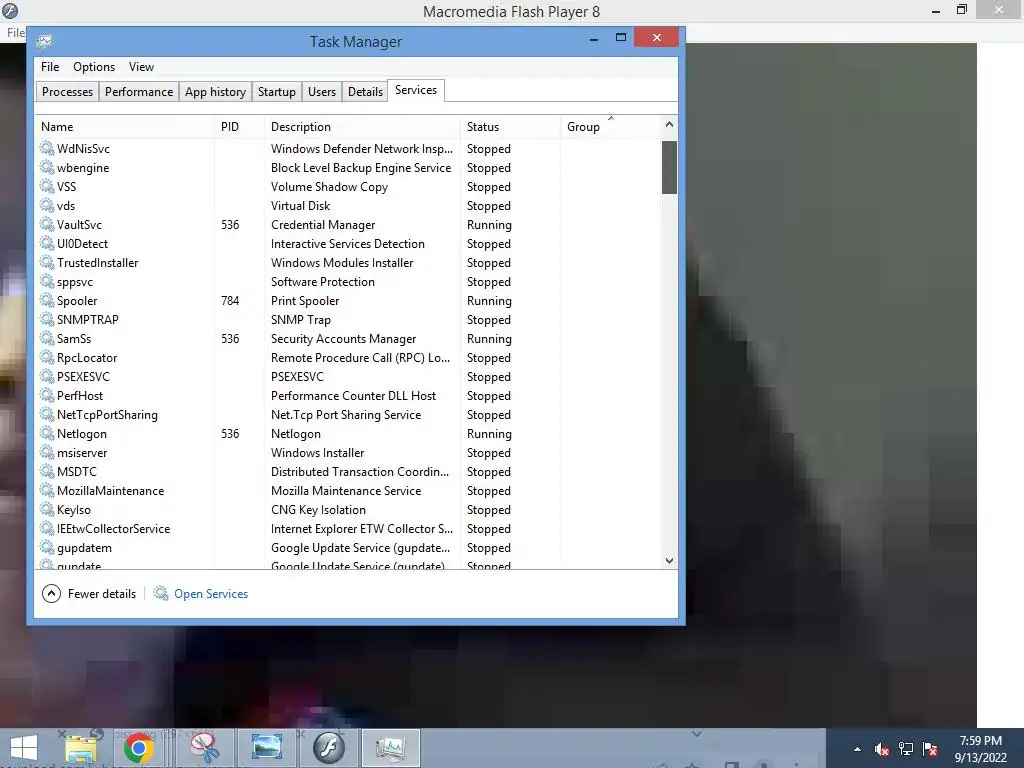Screen dimensions: 1024x768
Task: Open the View menu in Task Manager
Action: pos(141,67)
